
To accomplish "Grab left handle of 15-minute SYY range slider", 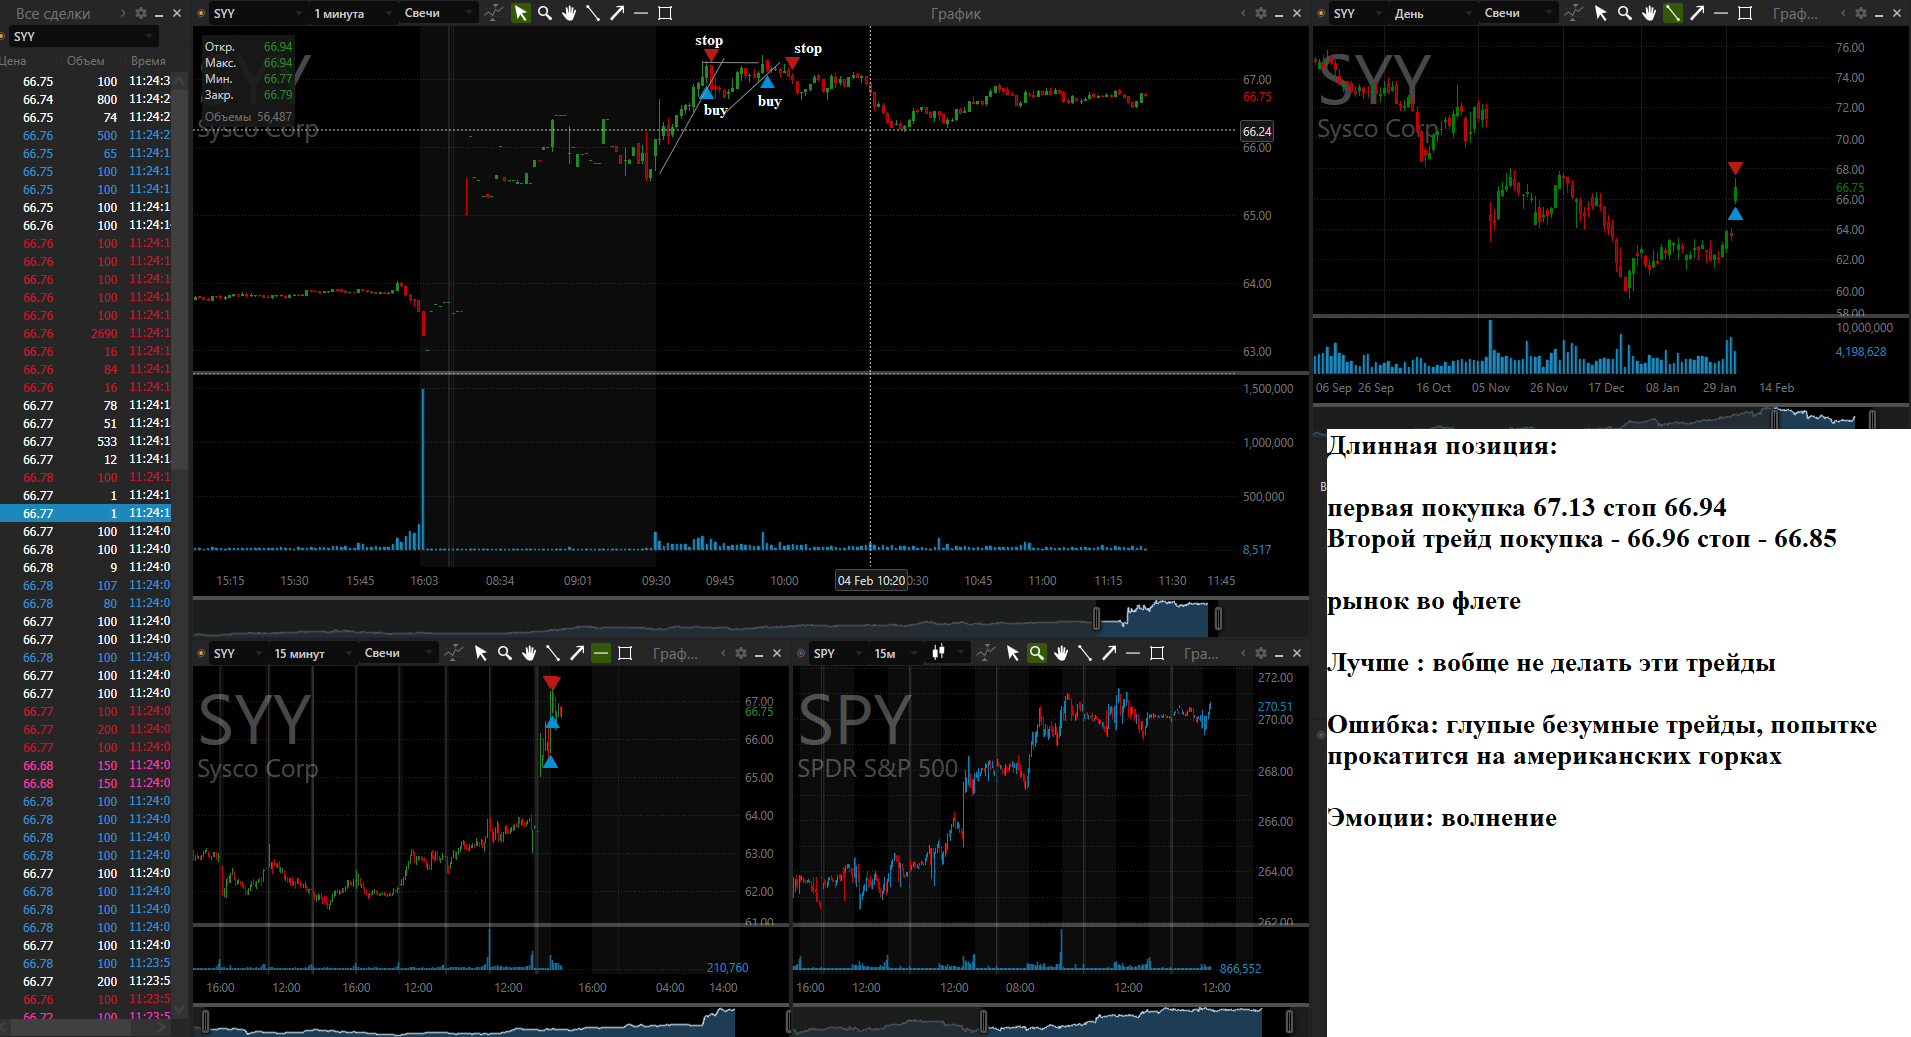I will coord(206,1021).
